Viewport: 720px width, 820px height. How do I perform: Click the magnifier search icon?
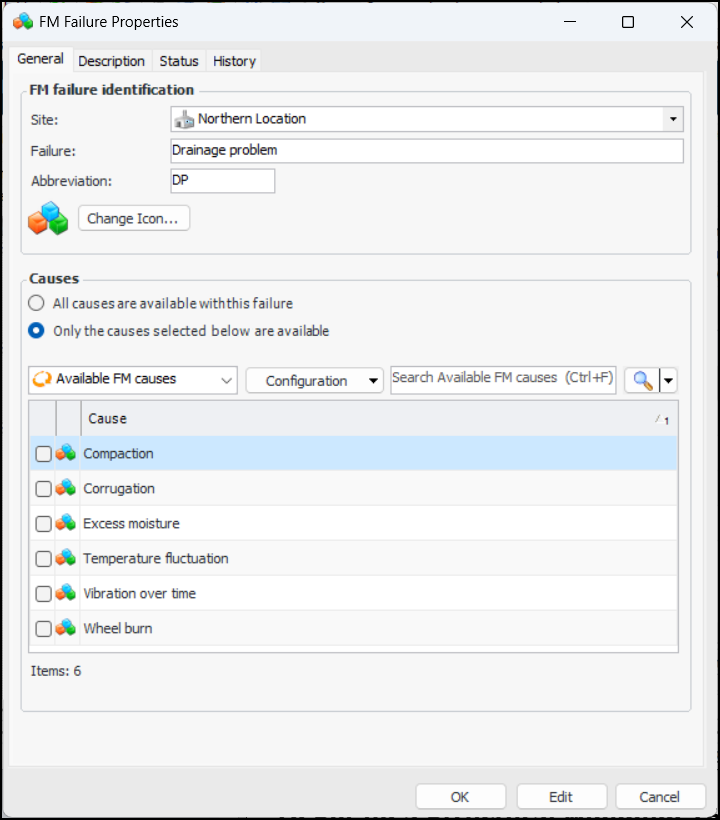642,380
